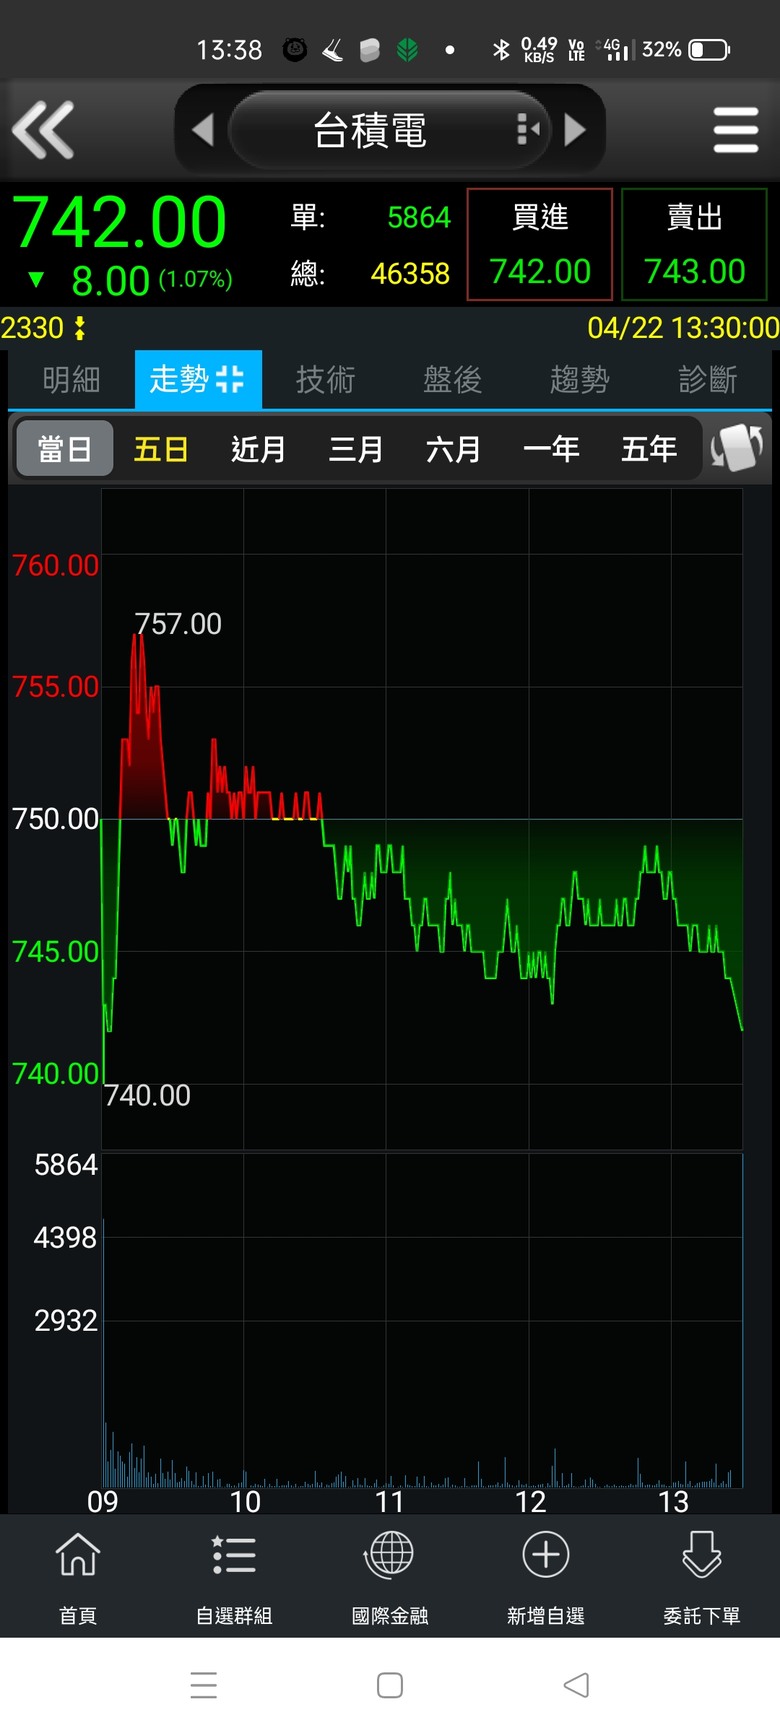Tap the Bluetooth status icon

[x=501, y=49]
